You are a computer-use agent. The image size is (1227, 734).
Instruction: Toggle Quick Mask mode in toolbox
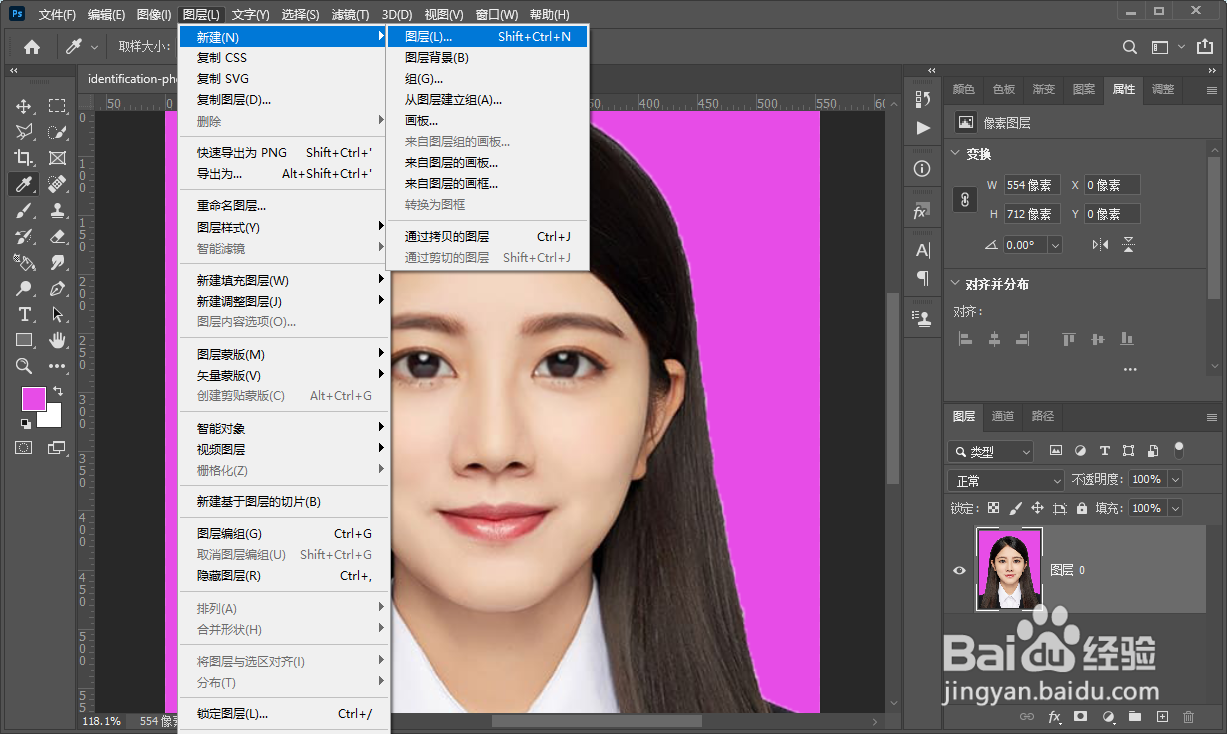click(24, 447)
